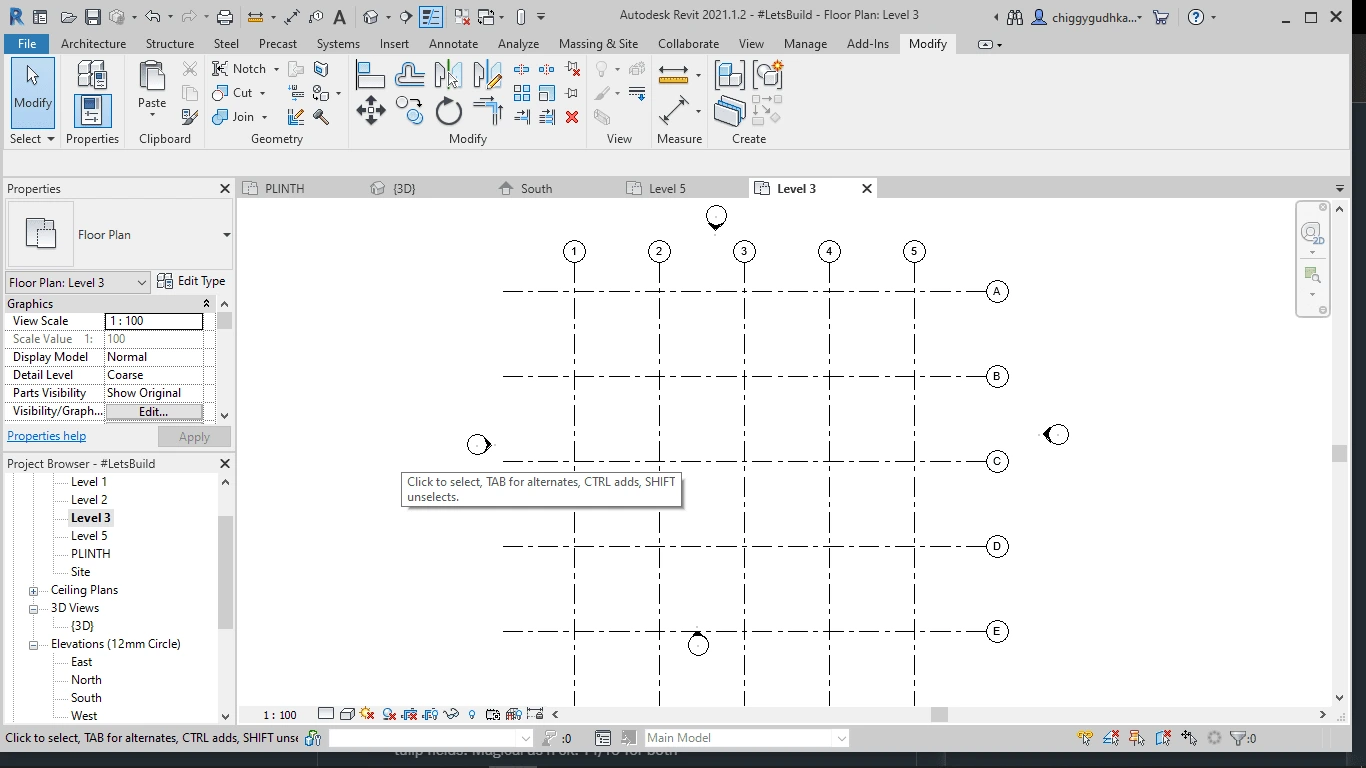Open the Notch dropdown arrow

pyautogui.click(x=276, y=69)
